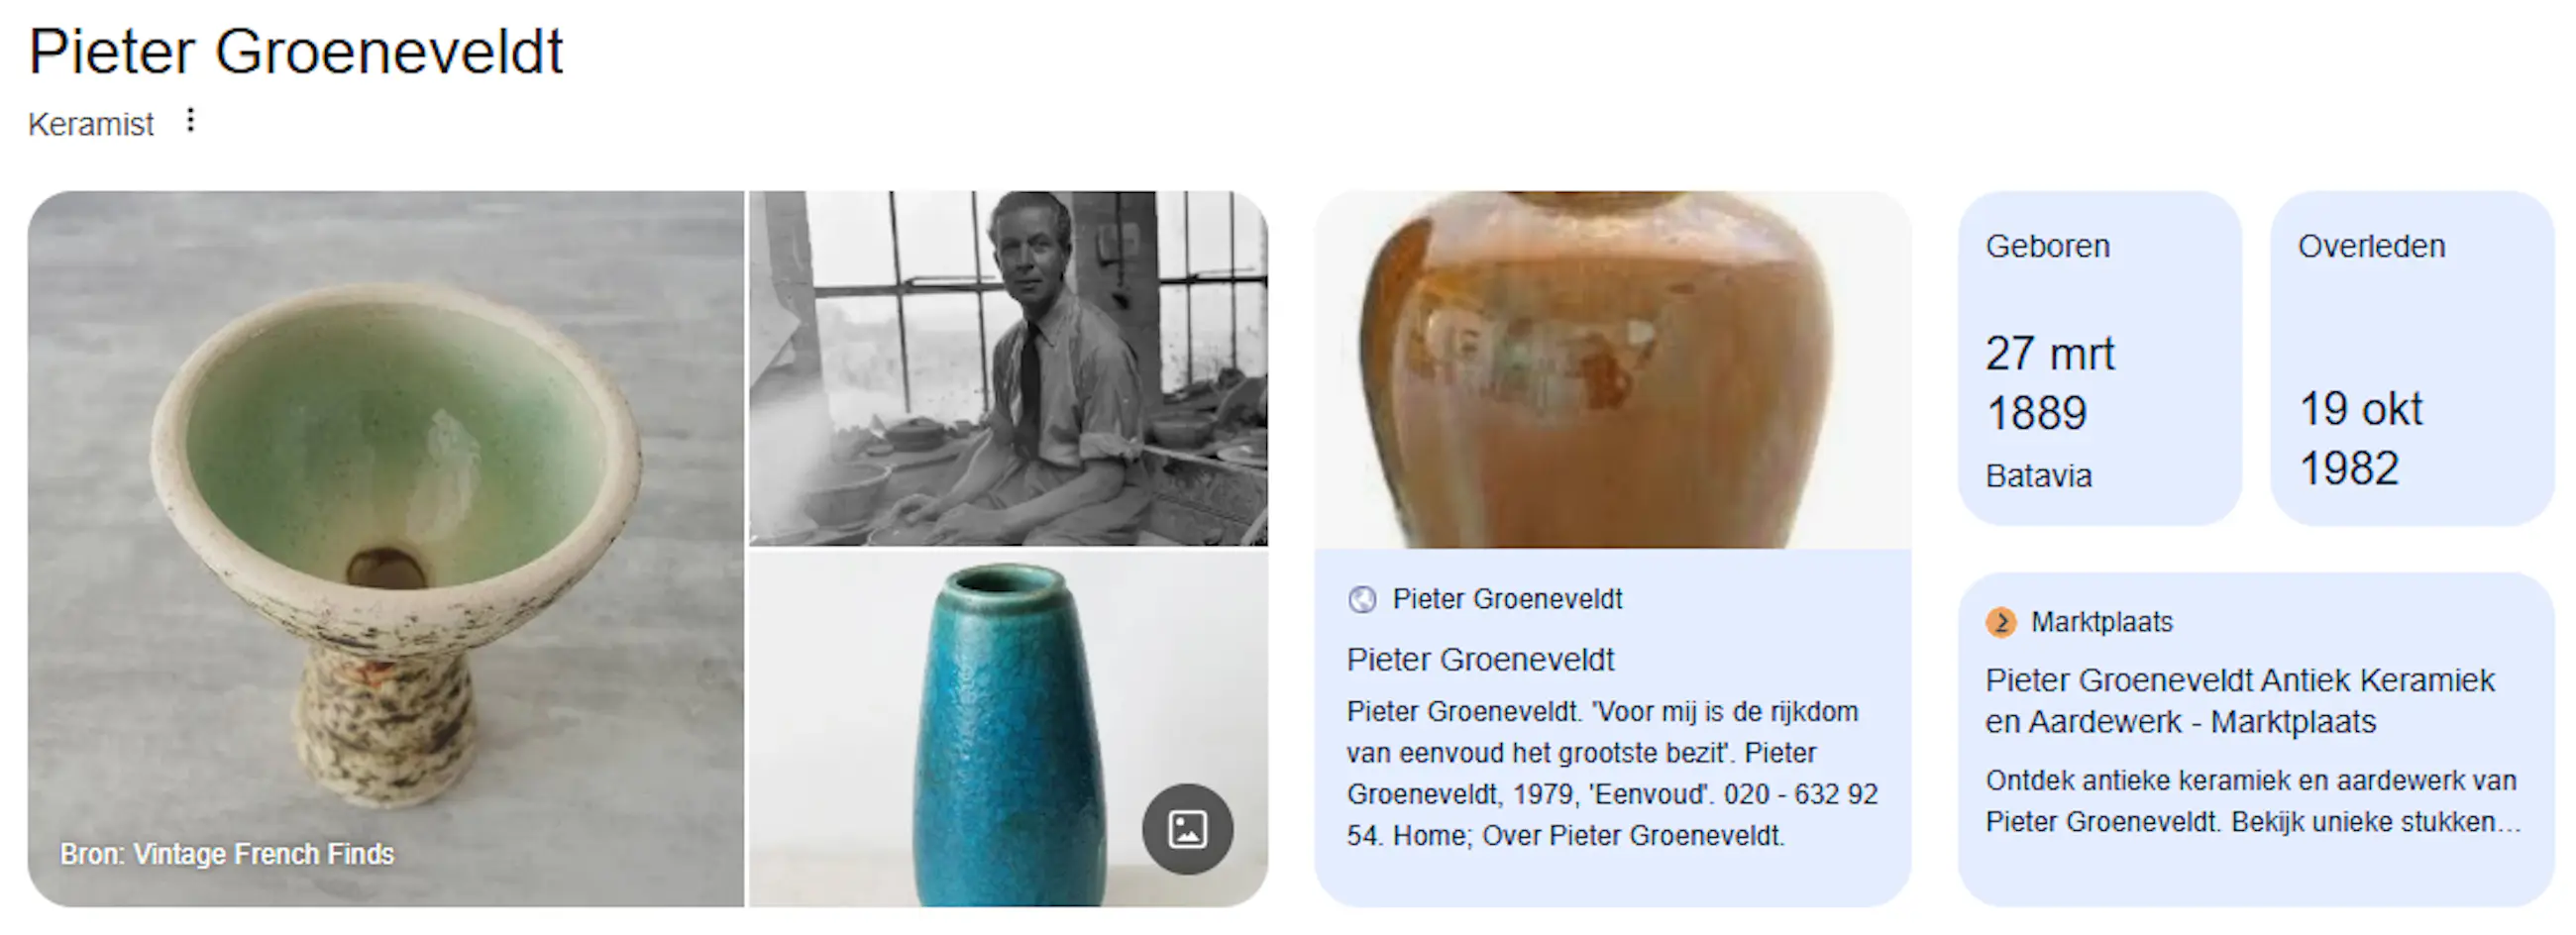Click the Pieter Groeneveldt site source name
Viewport: 2576px width, 935px height.
(x=1507, y=599)
